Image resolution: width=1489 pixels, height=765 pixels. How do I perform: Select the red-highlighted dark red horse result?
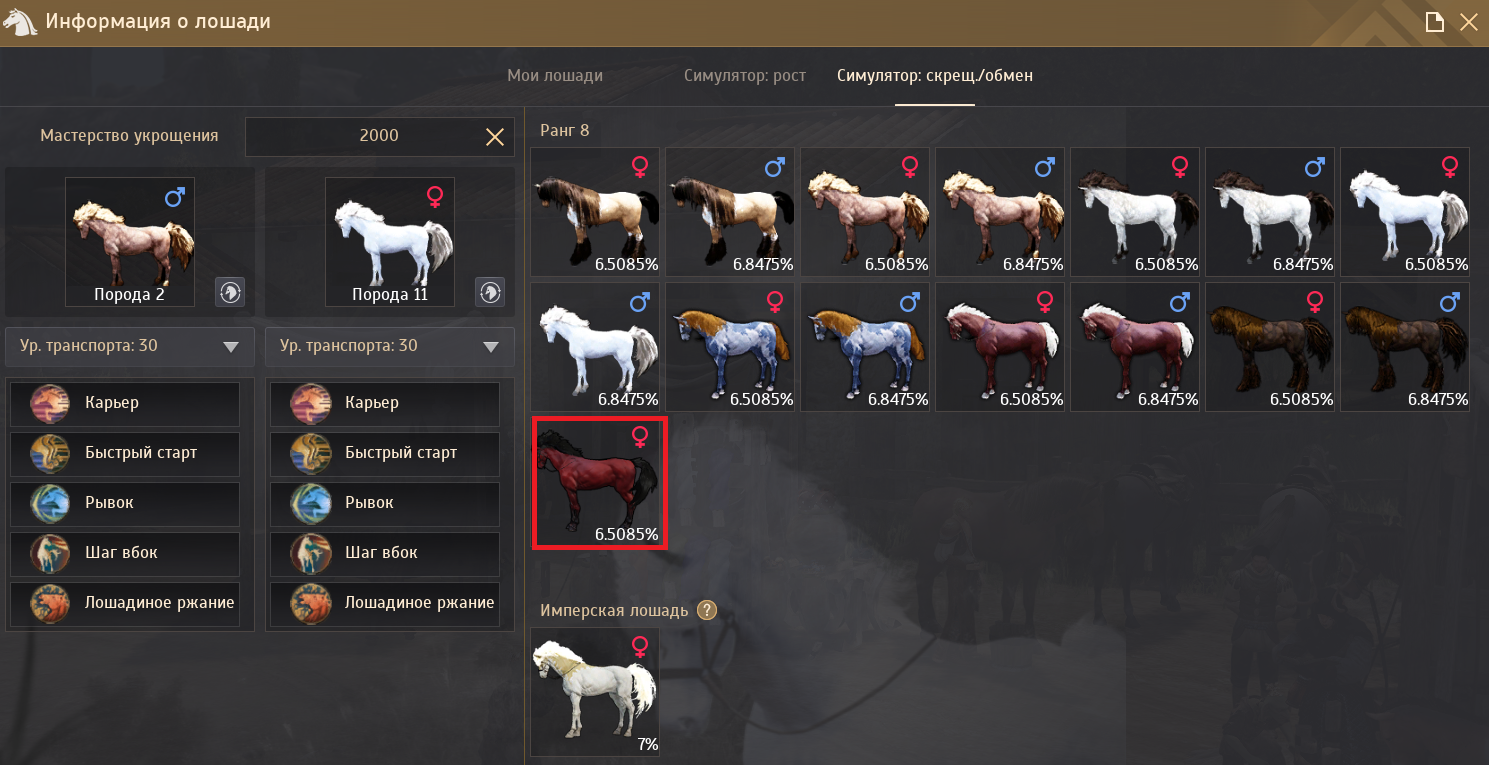point(599,483)
